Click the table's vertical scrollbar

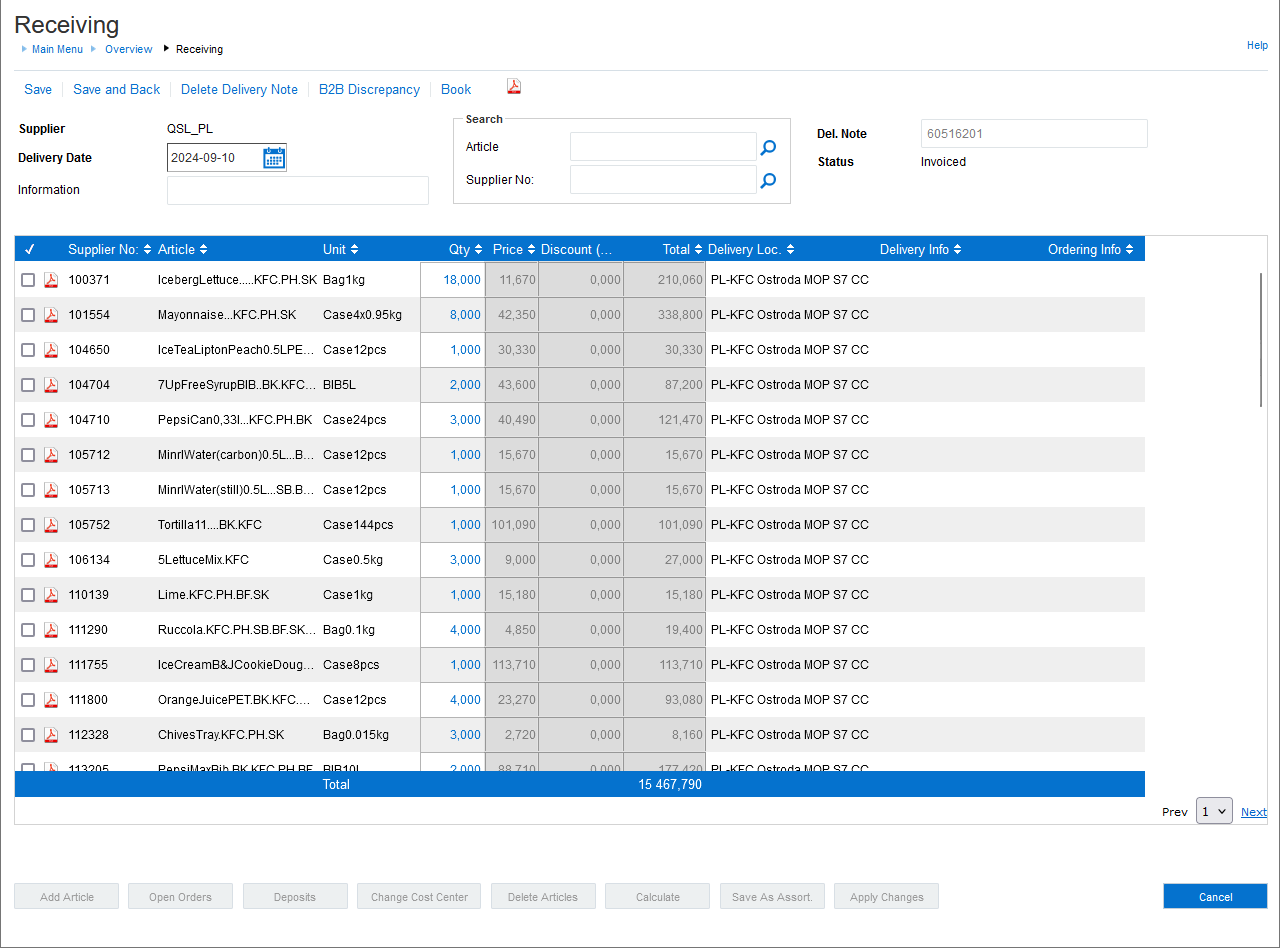point(1261,340)
